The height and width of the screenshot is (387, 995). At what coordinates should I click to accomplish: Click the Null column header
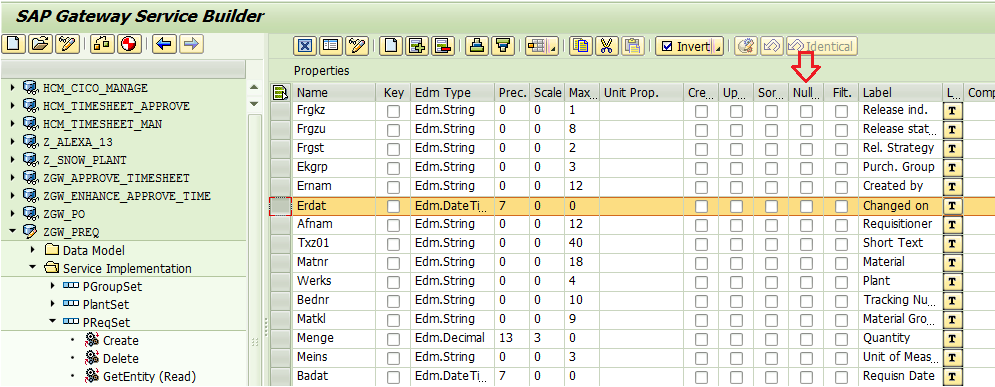[807, 93]
